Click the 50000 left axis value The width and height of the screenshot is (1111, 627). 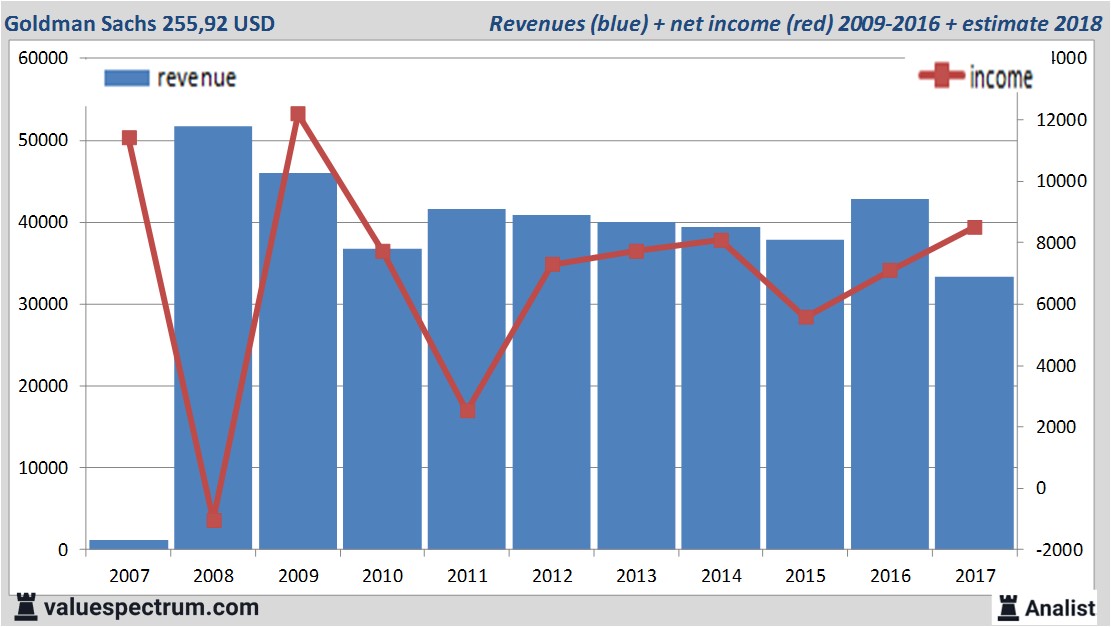(43, 140)
